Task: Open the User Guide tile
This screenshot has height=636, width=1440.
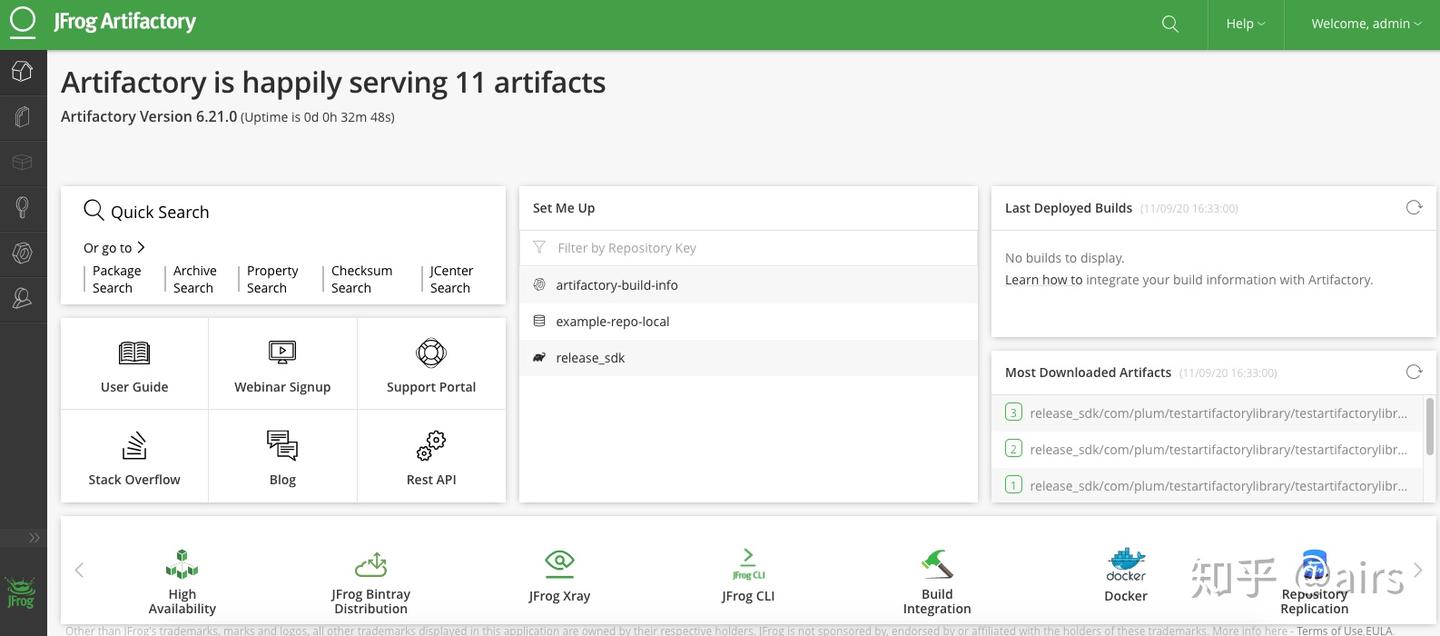Action: [134, 364]
